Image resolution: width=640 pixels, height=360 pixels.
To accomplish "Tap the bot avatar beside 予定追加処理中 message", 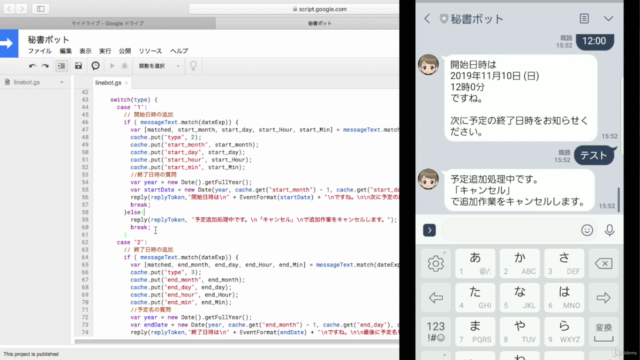I will (429, 179).
